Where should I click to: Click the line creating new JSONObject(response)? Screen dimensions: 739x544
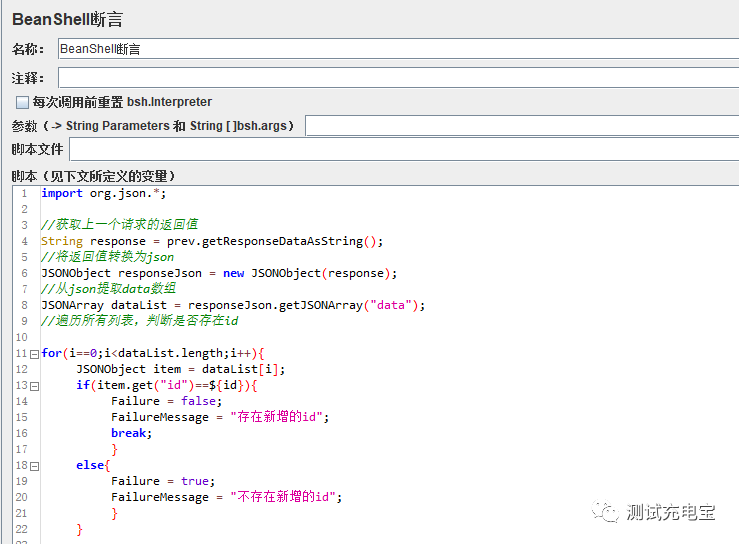(219, 273)
